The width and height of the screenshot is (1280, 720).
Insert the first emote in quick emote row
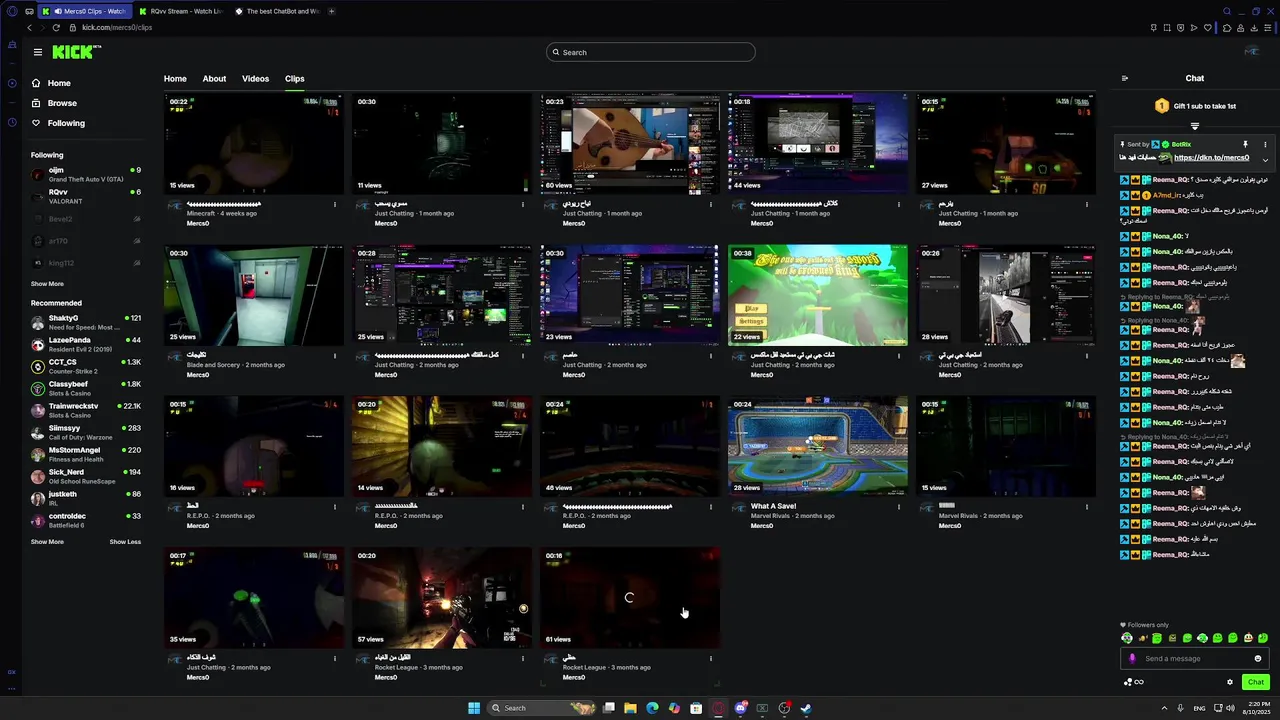(x=1127, y=638)
